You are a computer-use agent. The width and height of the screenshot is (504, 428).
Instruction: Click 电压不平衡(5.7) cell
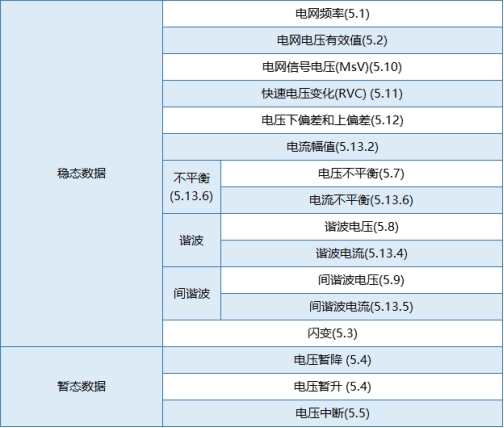click(x=362, y=174)
